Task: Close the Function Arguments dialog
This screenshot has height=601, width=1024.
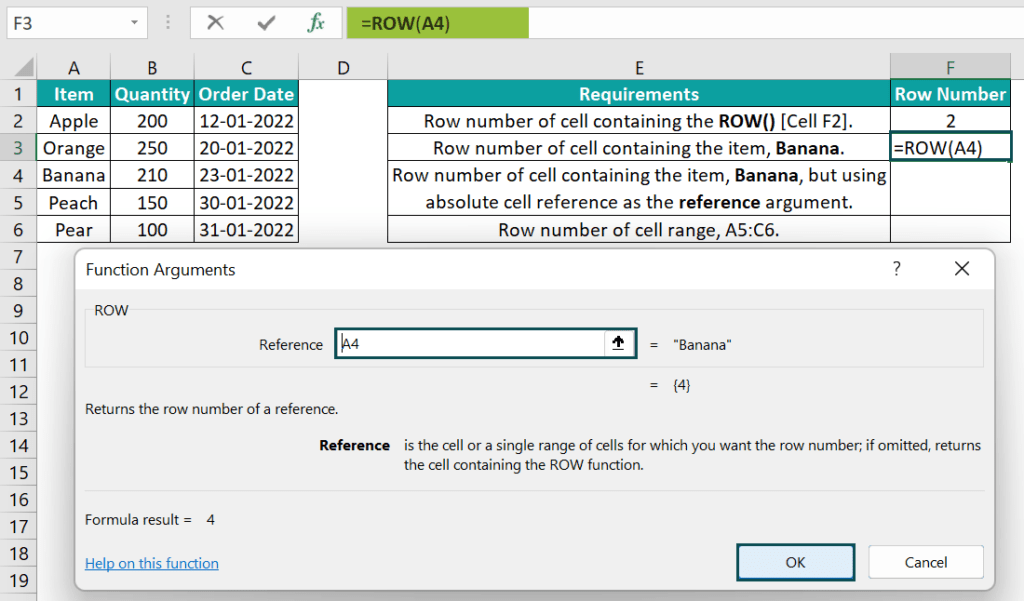Action: coord(961,268)
